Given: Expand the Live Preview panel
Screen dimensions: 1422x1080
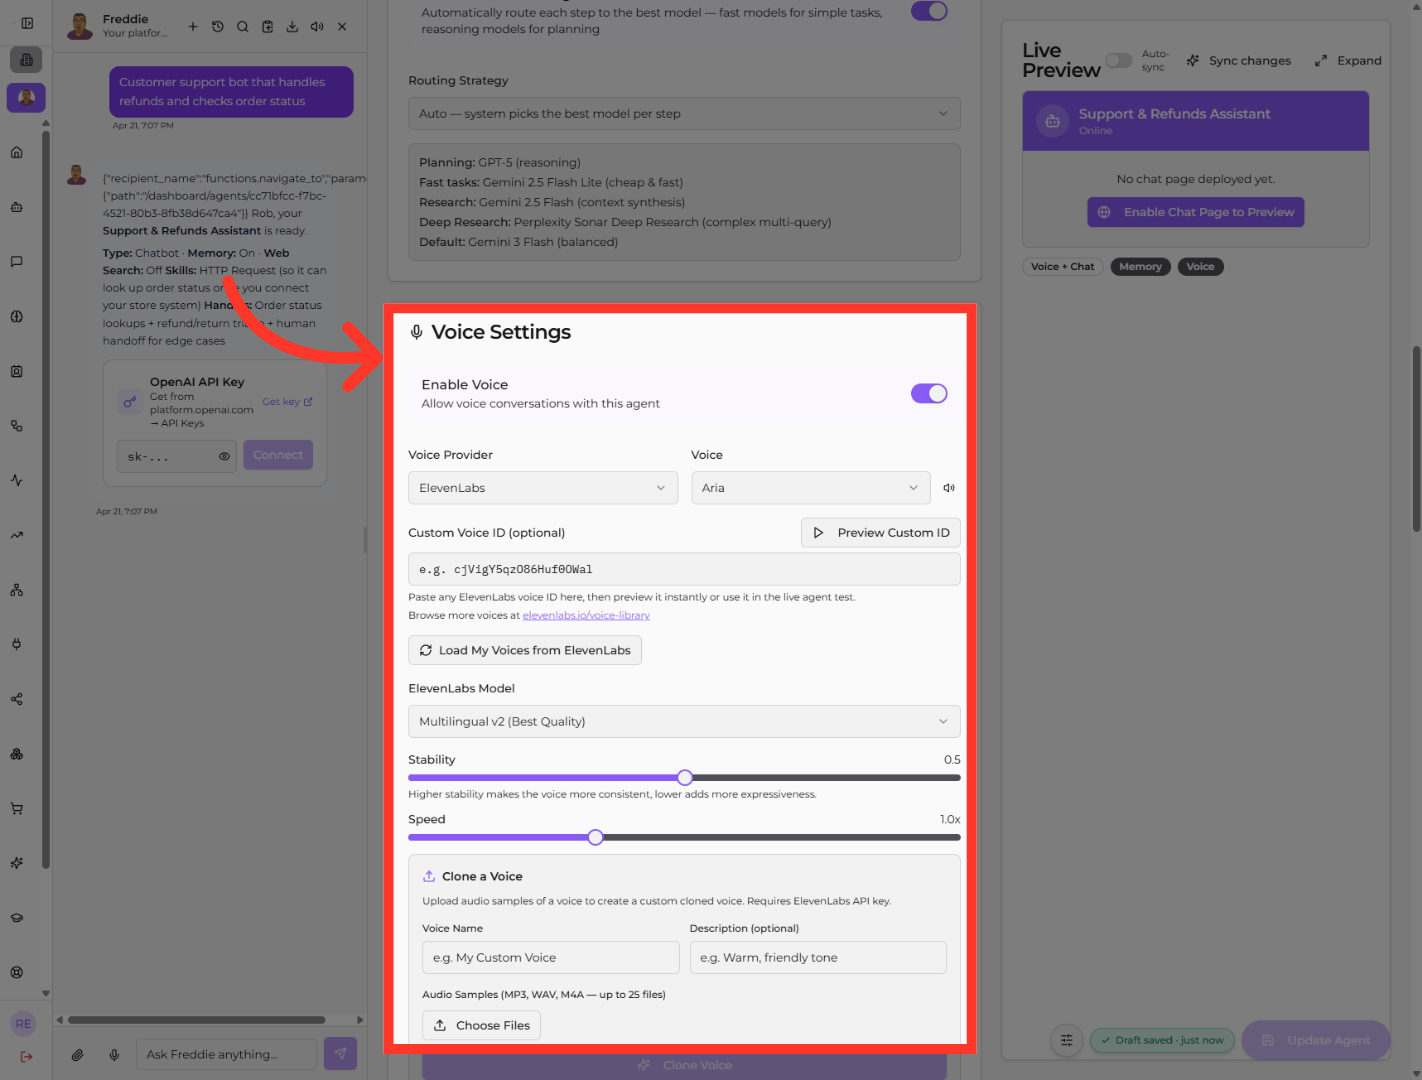Looking at the screenshot, I should (x=1348, y=61).
